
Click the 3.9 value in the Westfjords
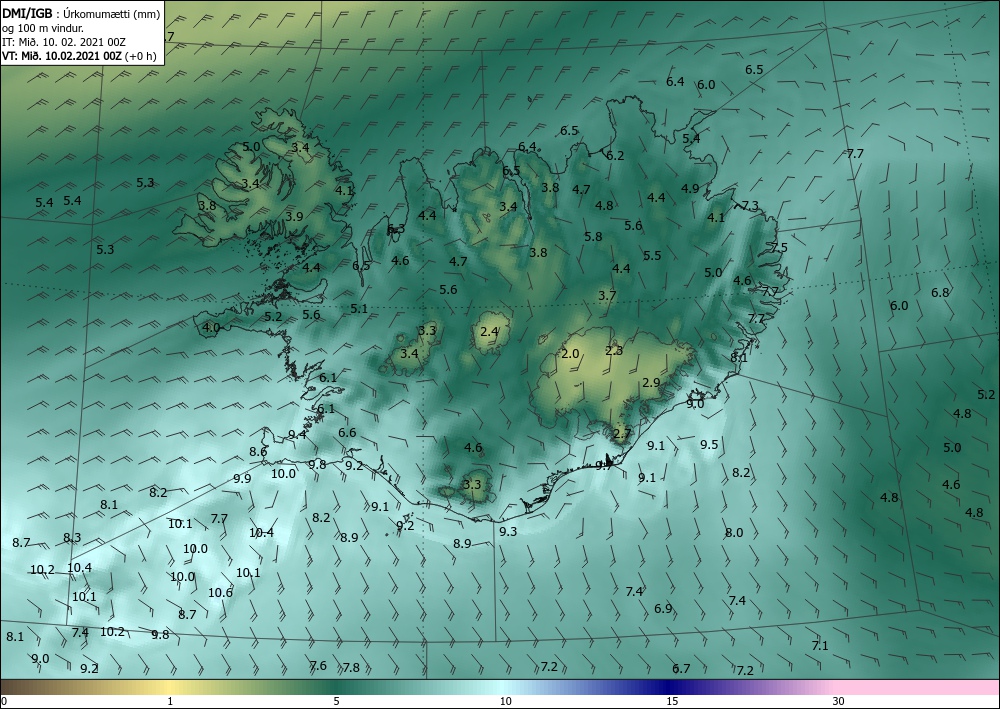click(x=294, y=216)
